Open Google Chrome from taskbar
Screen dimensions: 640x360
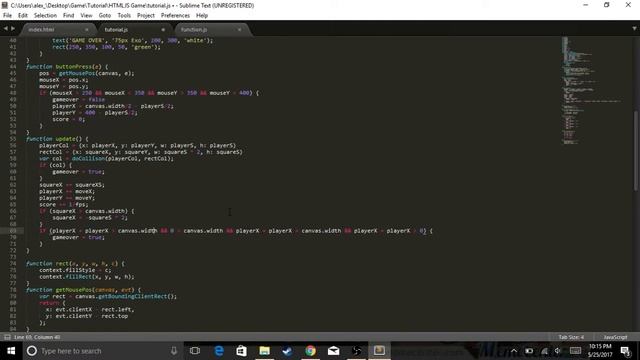coord(311,351)
